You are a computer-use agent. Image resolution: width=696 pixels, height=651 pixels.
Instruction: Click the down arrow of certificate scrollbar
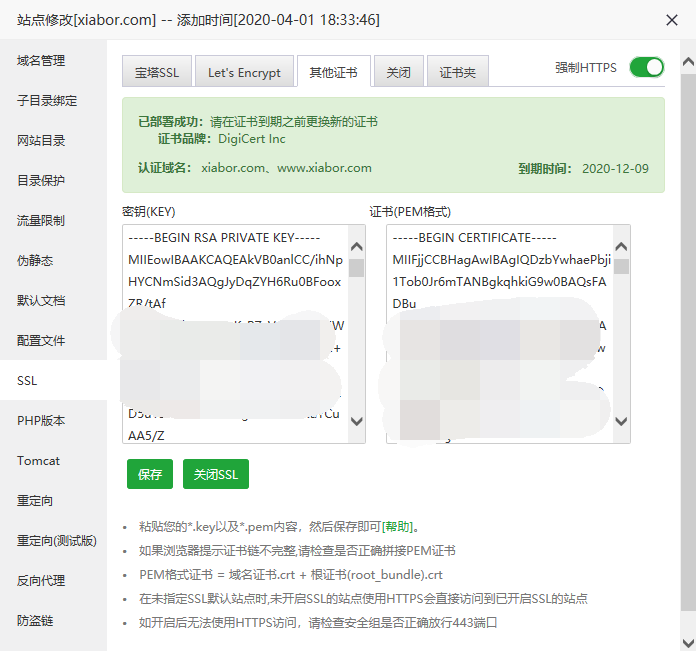pyautogui.click(x=621, y=421)
